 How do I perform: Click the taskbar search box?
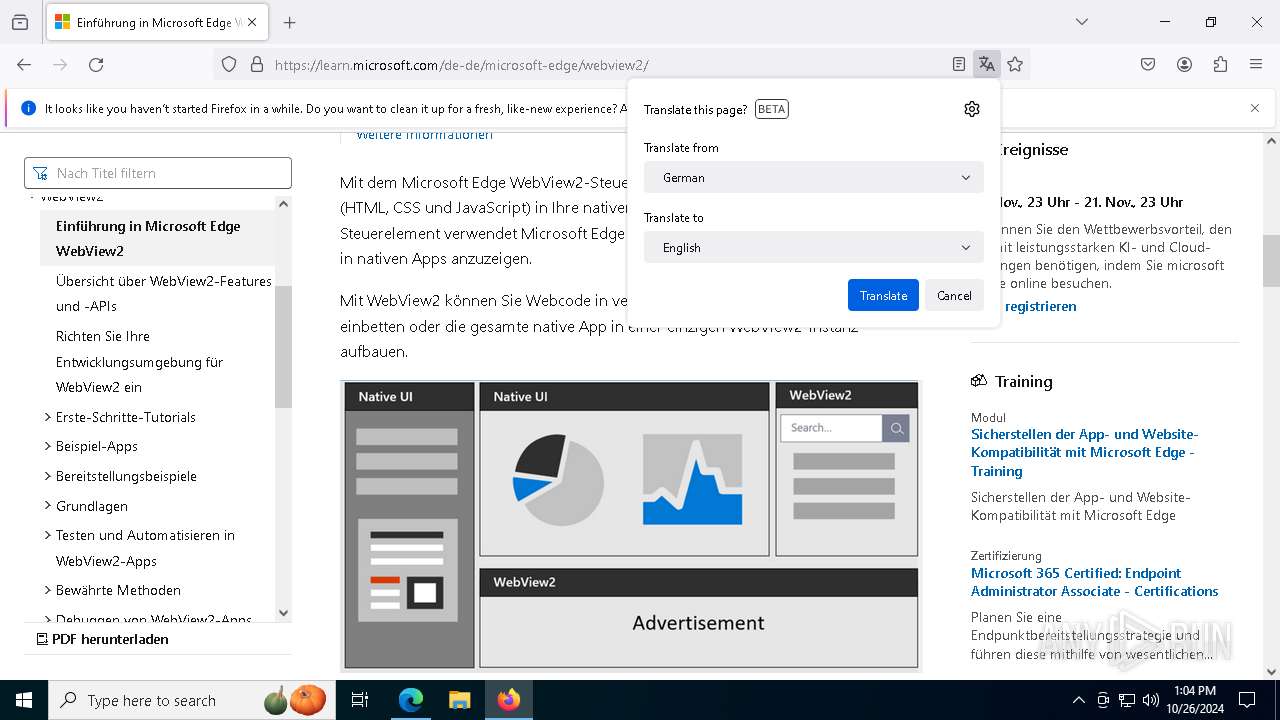coord(192,700)
